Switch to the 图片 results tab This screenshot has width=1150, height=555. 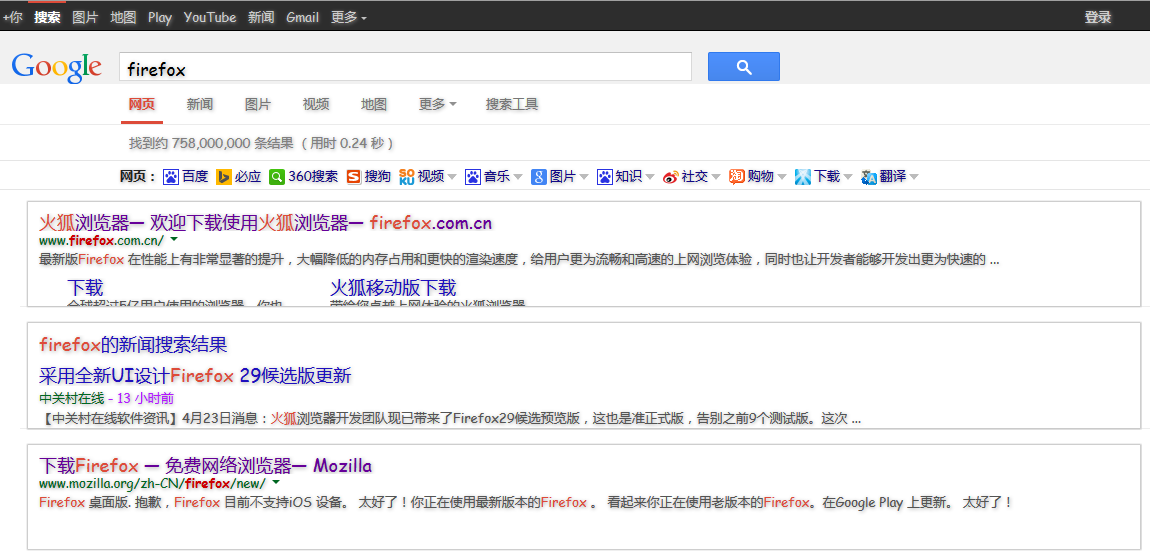pos(257,104)
